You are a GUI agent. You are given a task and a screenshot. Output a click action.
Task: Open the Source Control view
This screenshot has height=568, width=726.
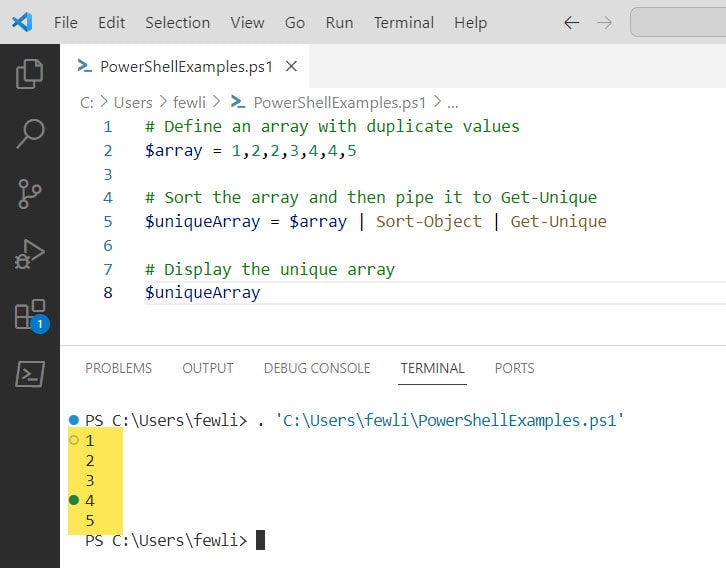(30, 193)
